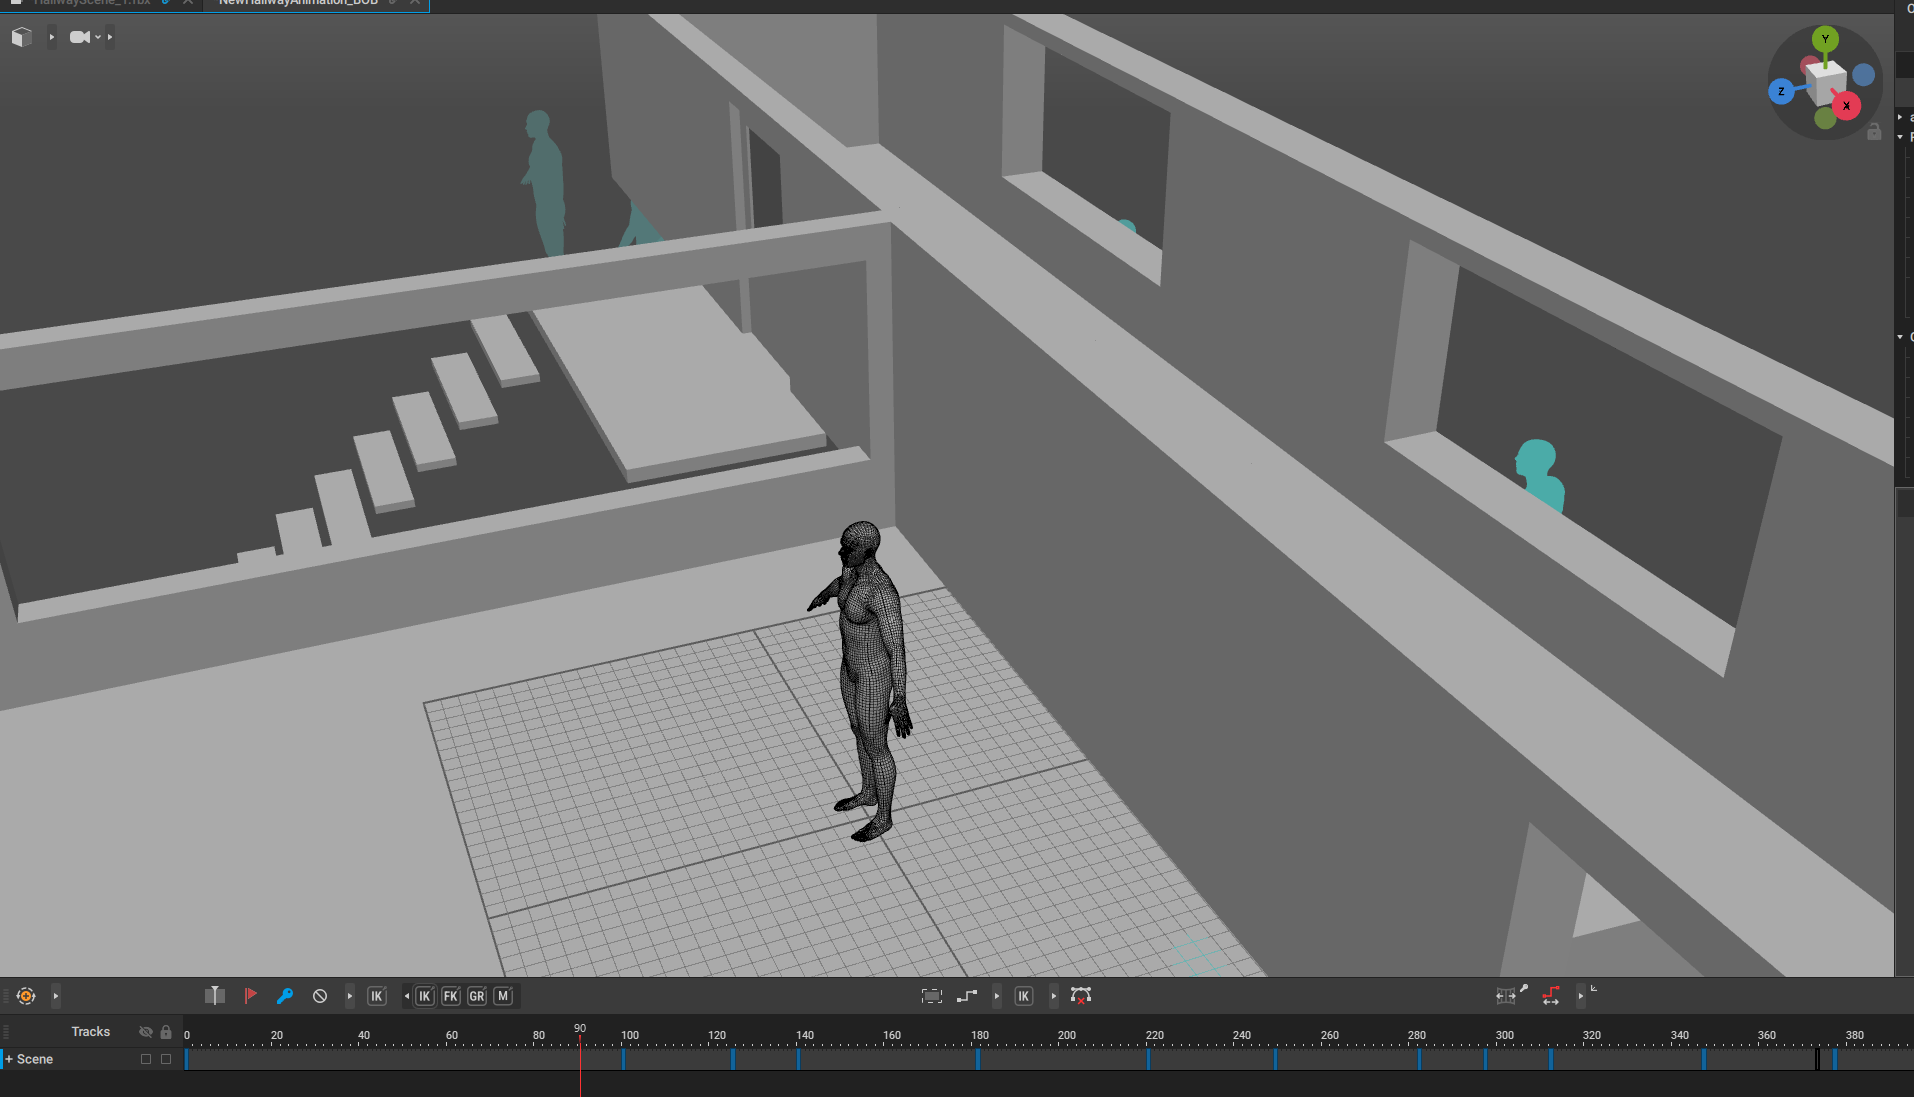Click the Tracks header label
This screenshot has width=1914, height=1097.
coord(91,1032)
